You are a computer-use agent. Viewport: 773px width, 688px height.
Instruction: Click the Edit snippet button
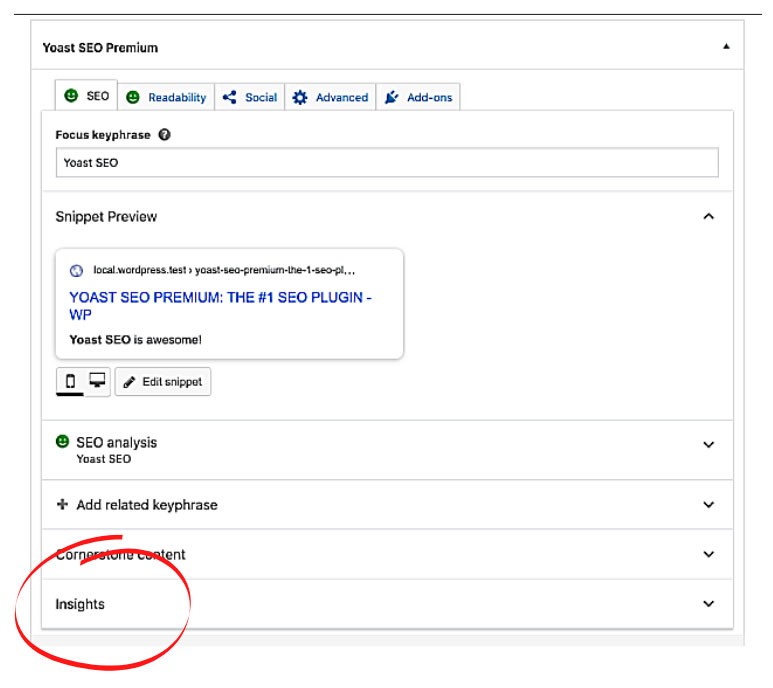point(163,381)
